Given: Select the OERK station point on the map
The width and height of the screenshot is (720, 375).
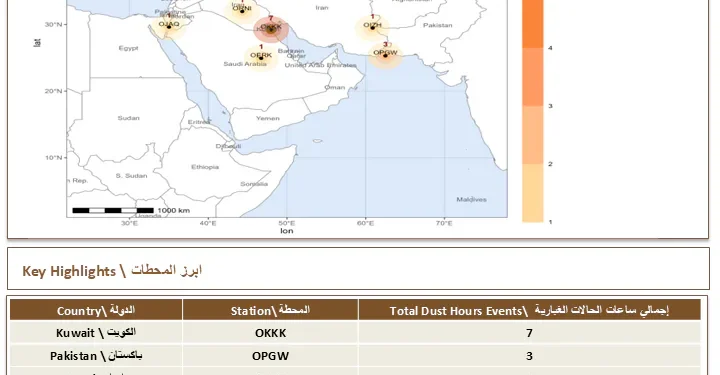Looking at the screenshot, I should click(x=261, y=58).
